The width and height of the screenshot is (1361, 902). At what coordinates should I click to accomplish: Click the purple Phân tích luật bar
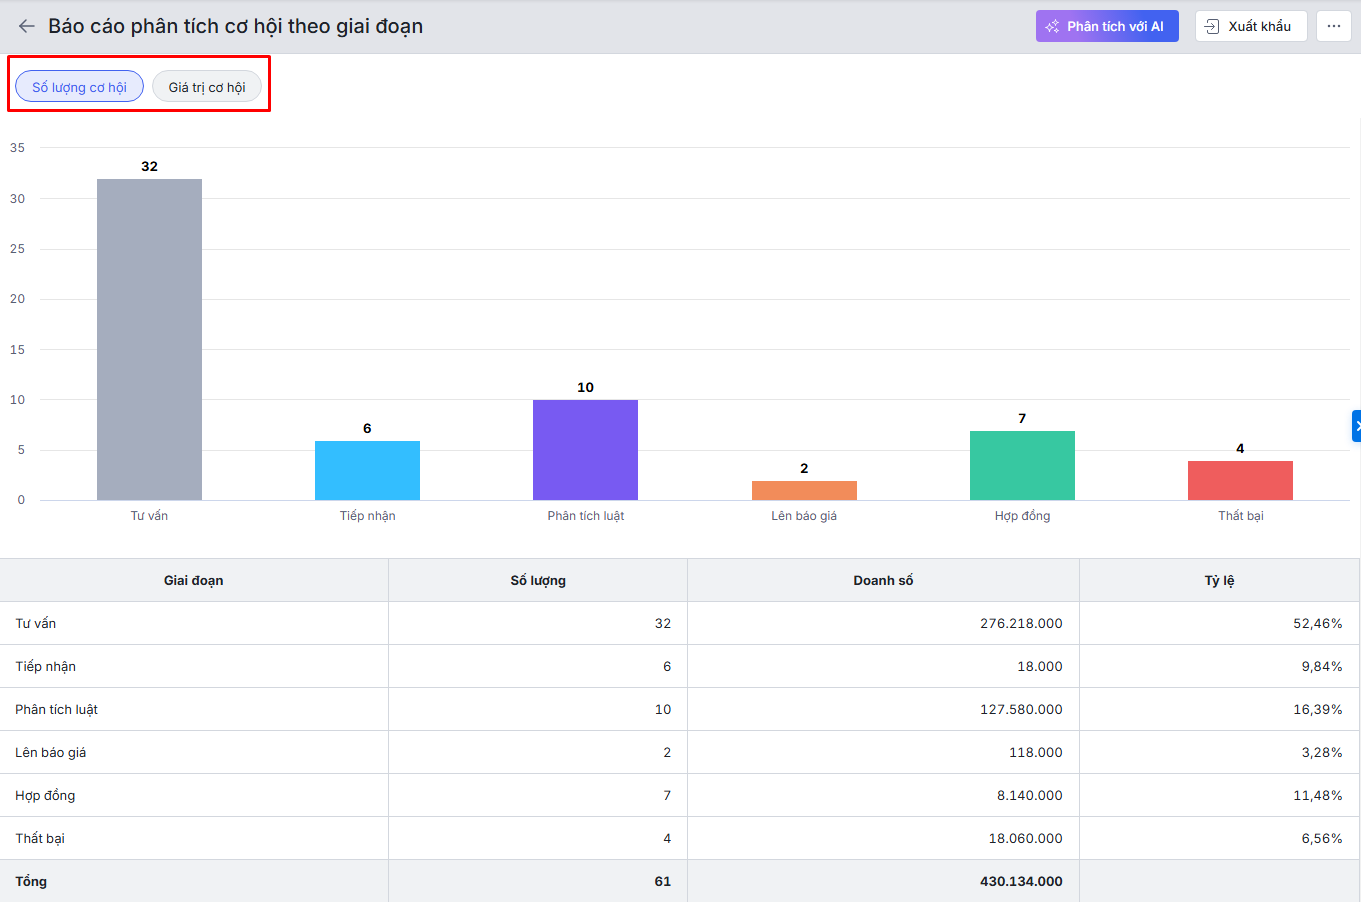pos(585,450)
